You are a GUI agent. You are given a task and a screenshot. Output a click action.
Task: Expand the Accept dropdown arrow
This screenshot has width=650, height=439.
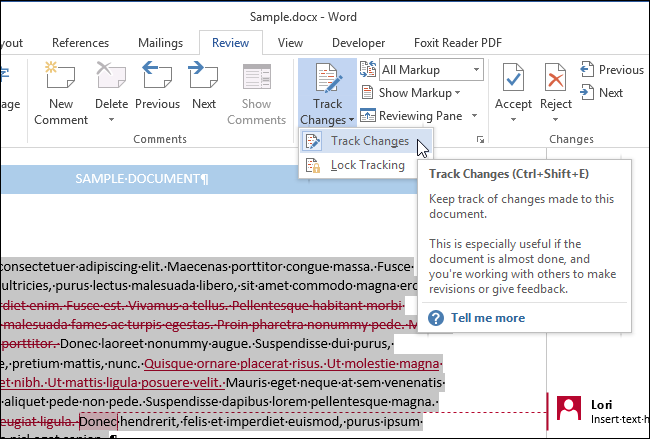click(513, 120)
